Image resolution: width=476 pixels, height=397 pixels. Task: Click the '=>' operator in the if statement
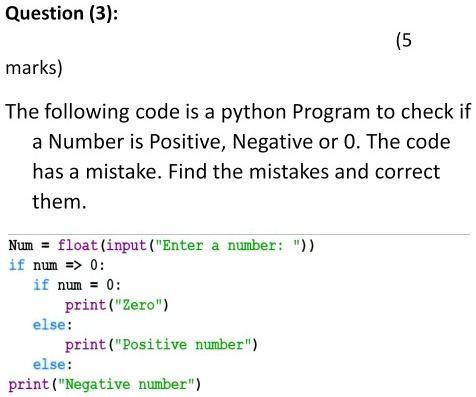click(73, 266)
